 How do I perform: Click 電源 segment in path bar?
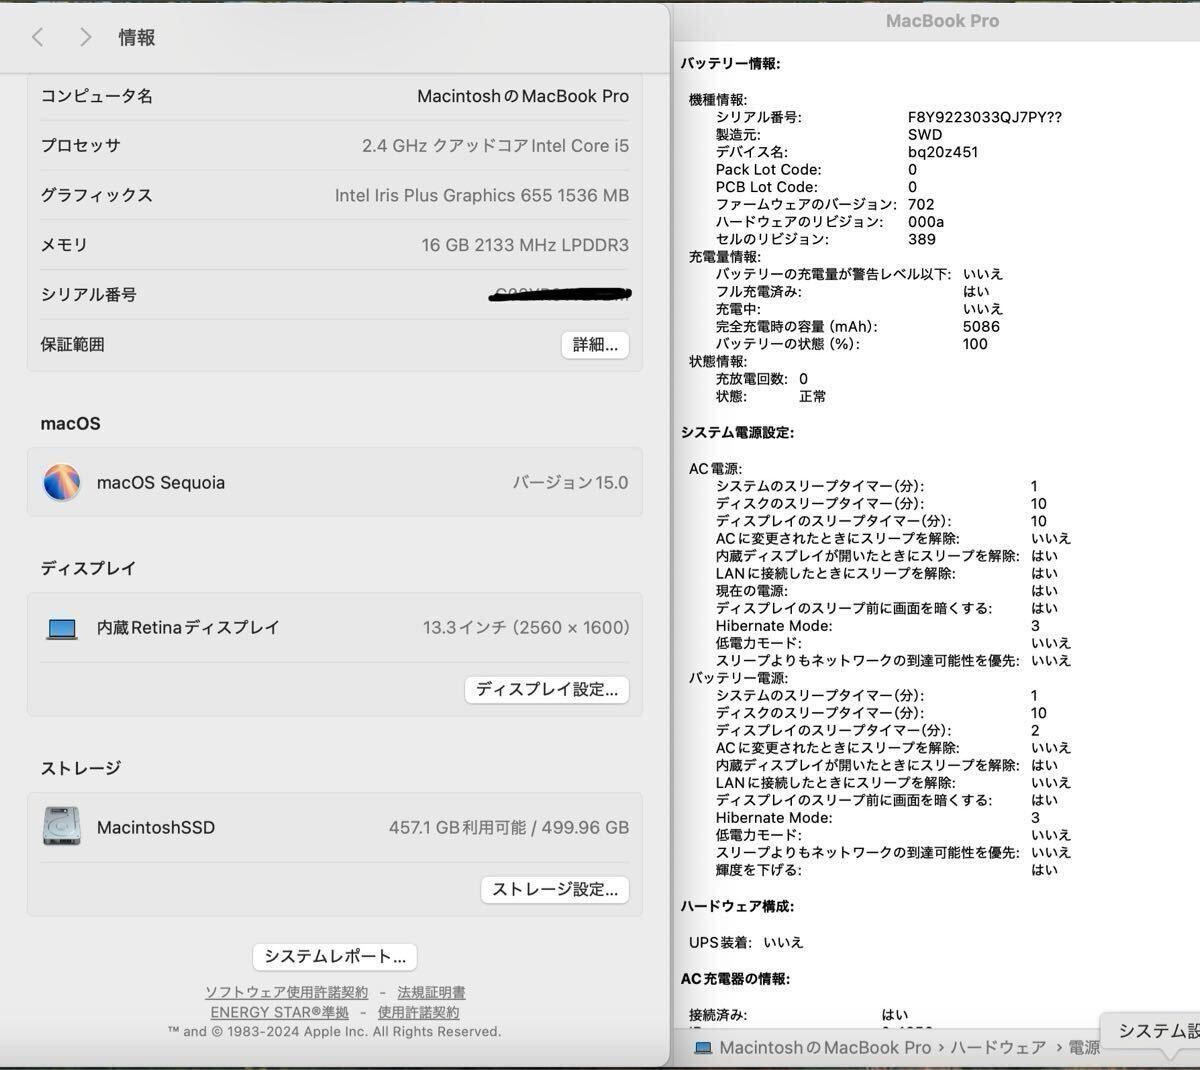[x=1084, y=1048]
